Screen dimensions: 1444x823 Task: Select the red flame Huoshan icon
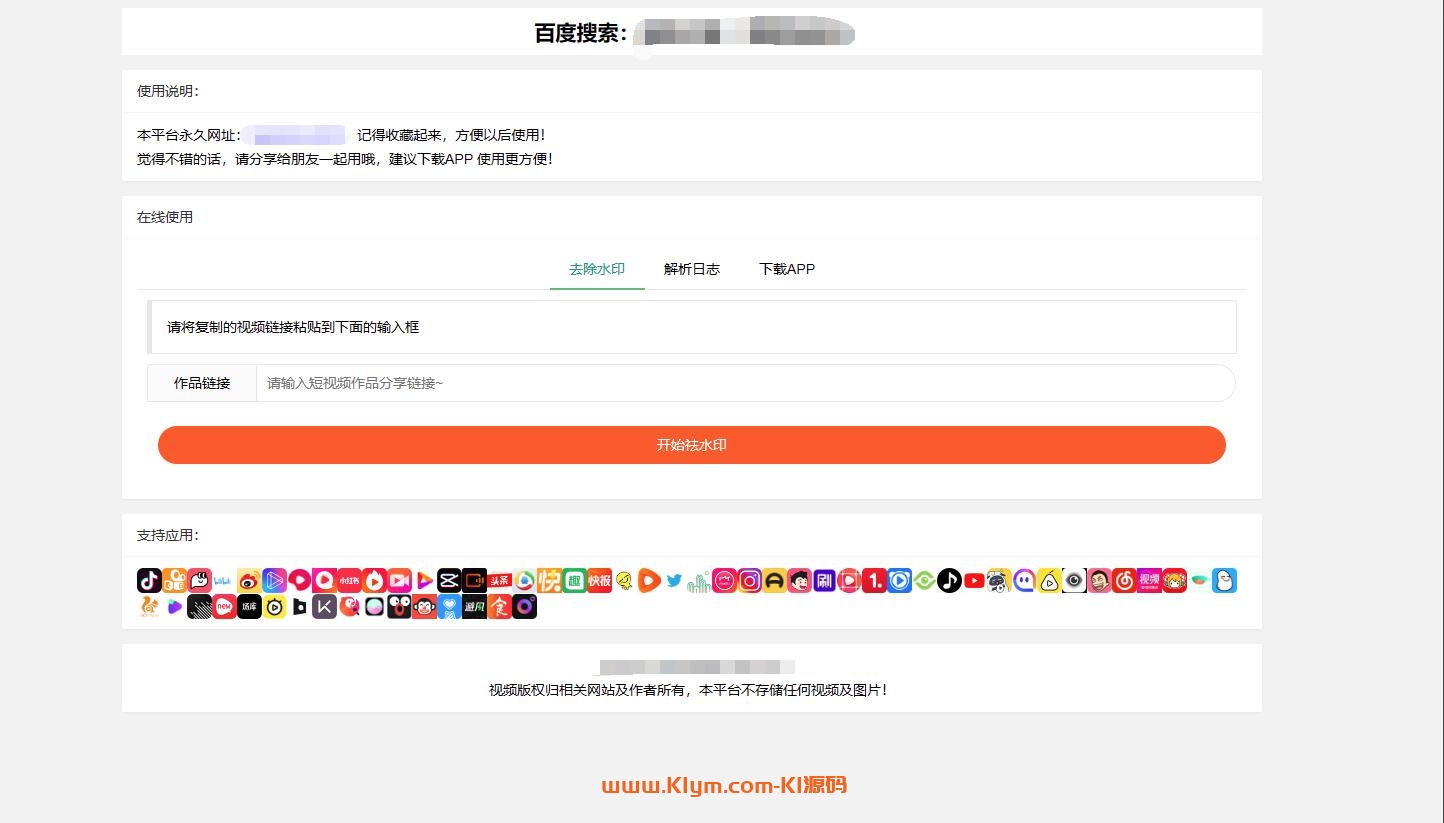coord(374,581)
